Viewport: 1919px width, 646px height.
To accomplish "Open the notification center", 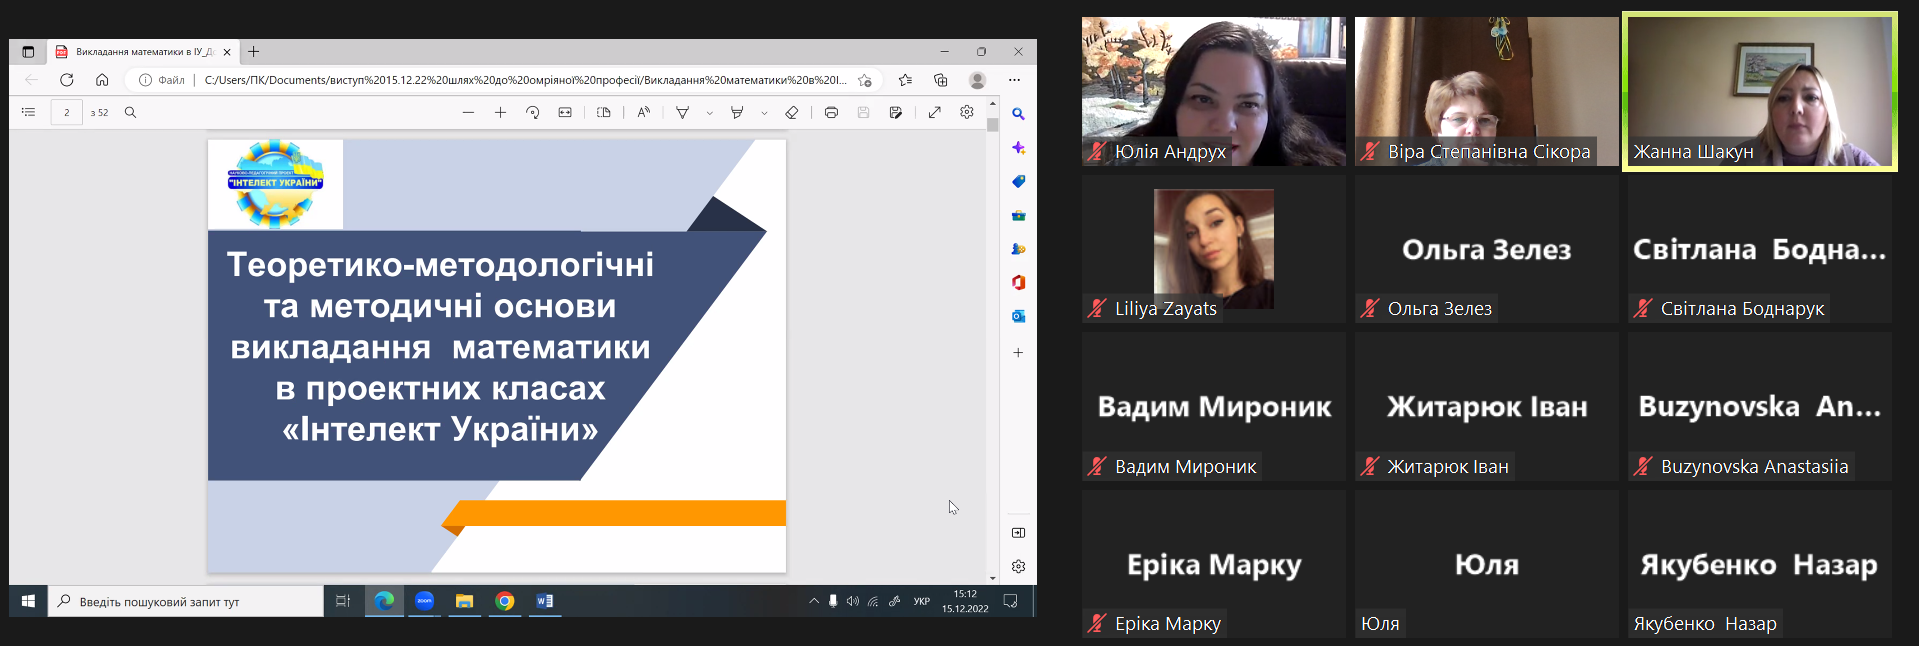I will tap(1010, 601).
